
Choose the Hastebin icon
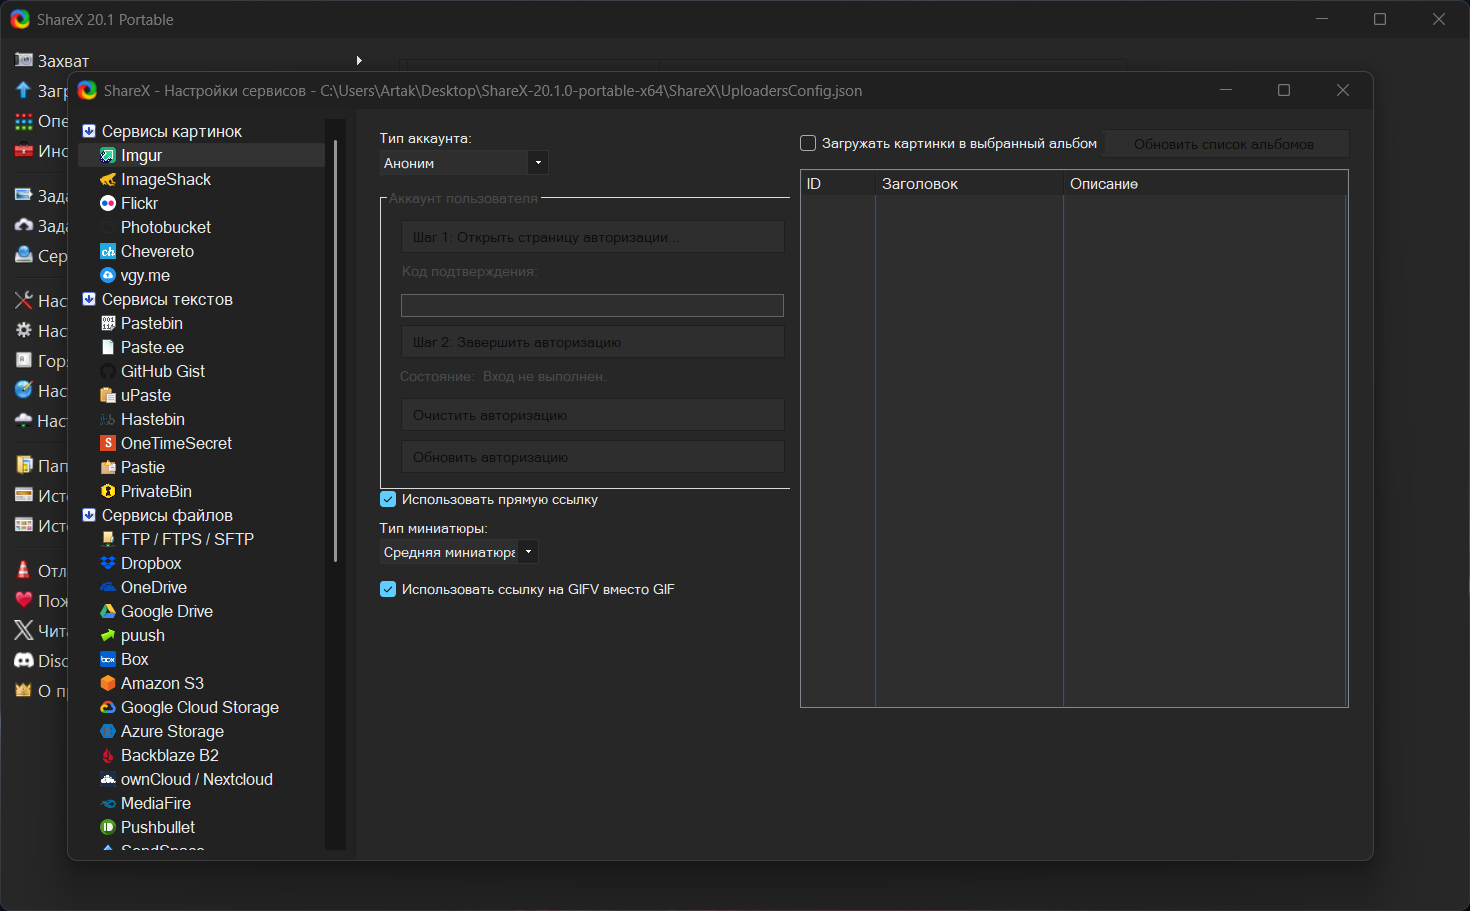108,419
